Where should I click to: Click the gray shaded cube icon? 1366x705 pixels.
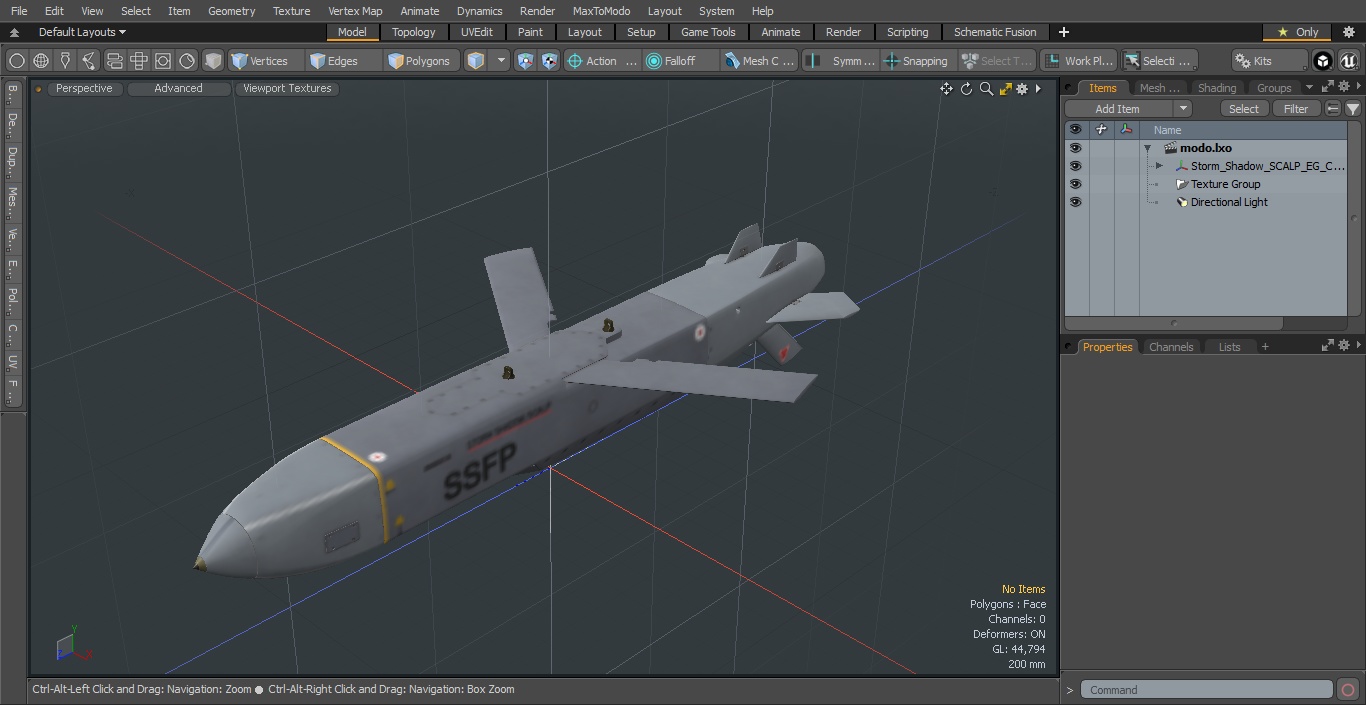213,61
